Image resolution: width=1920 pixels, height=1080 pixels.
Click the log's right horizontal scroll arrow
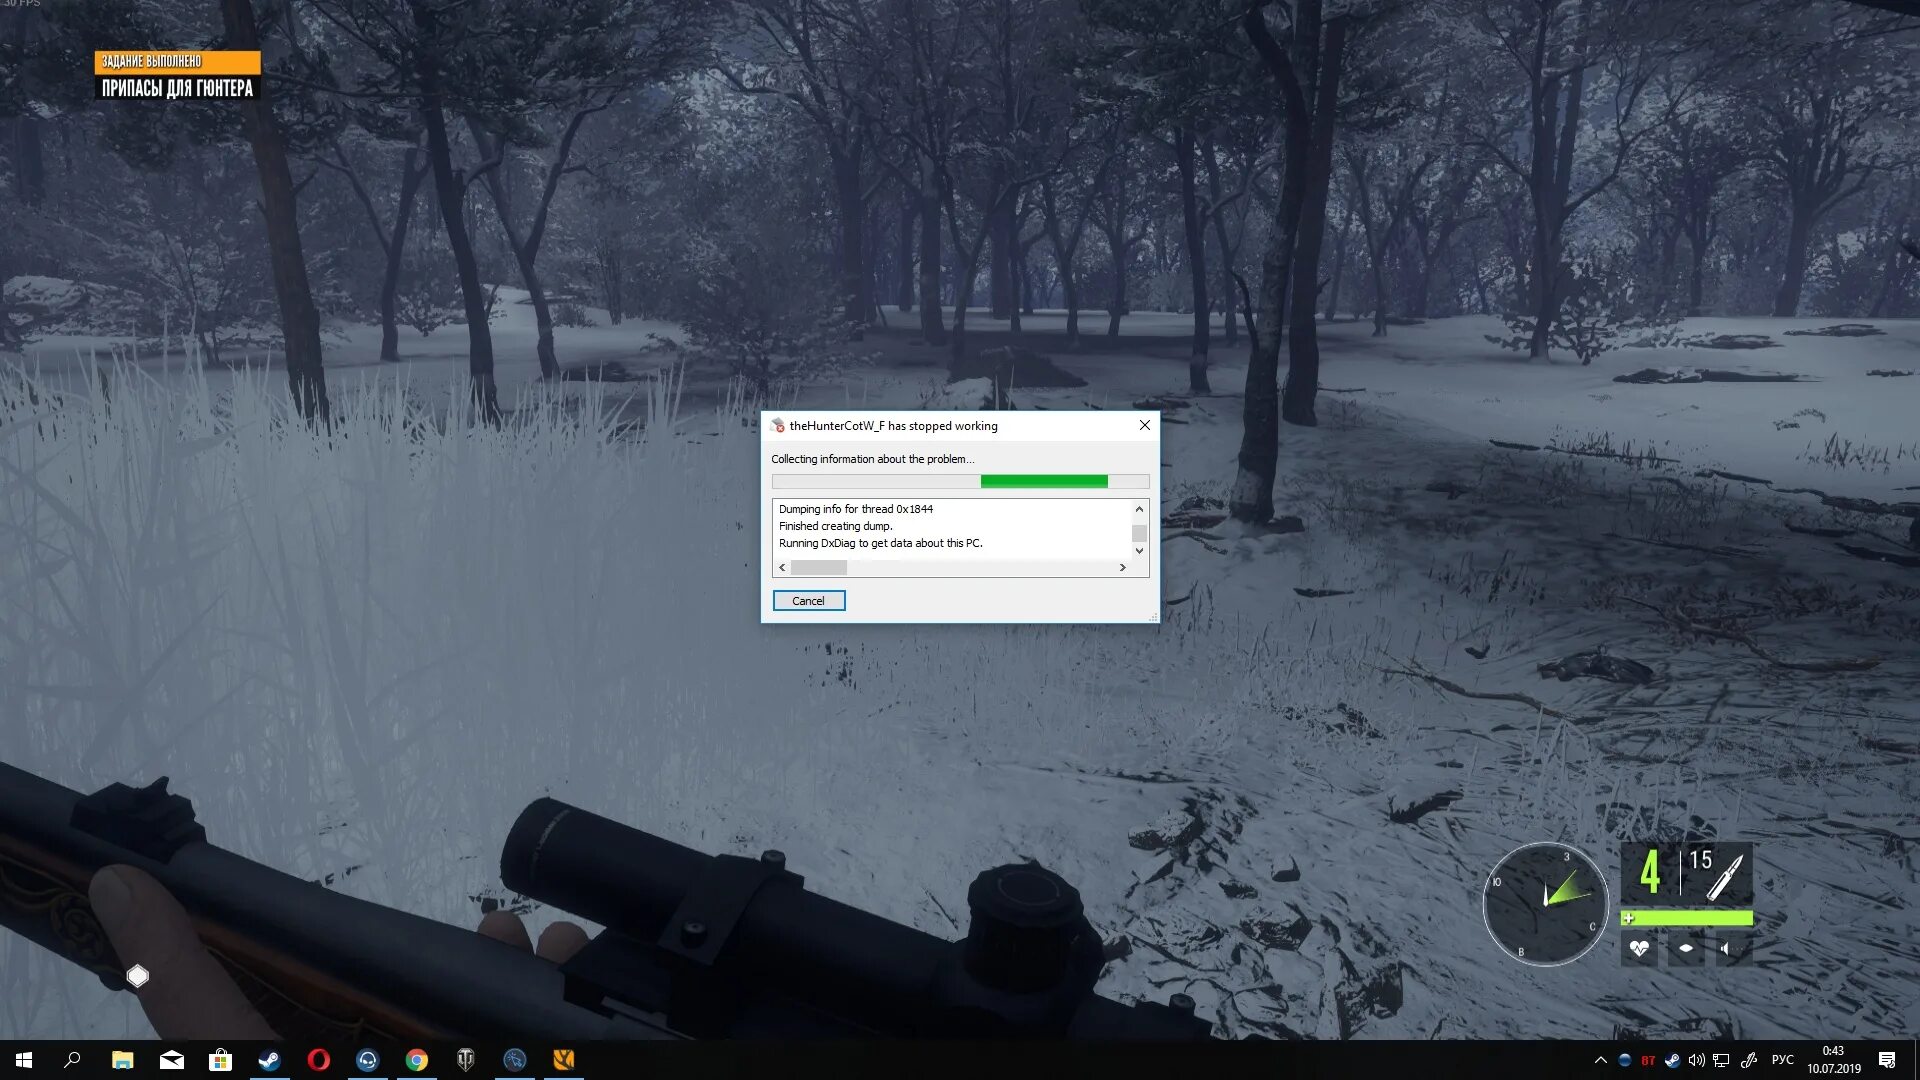1122,568
